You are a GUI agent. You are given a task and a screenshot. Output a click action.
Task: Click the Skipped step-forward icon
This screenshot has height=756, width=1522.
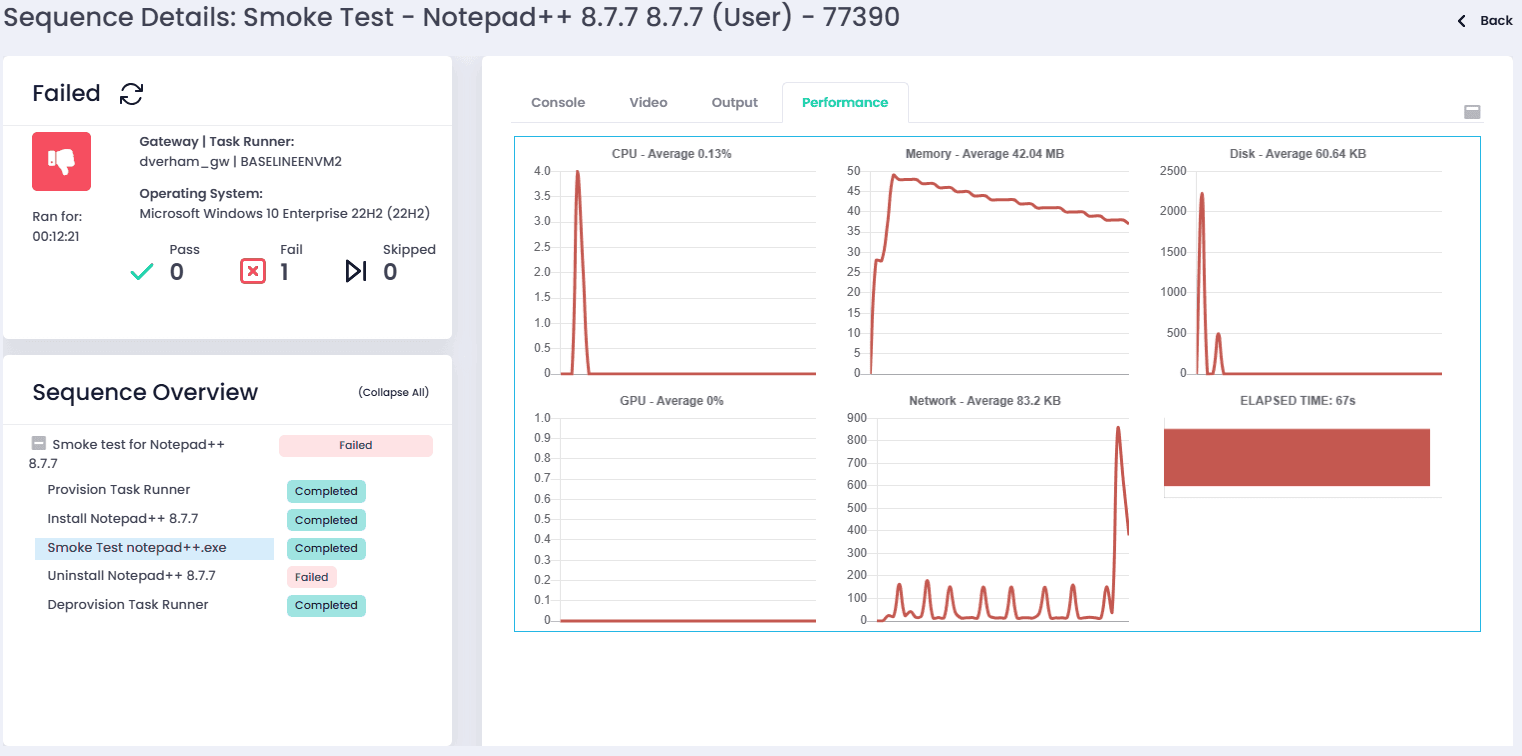(356, 271)
